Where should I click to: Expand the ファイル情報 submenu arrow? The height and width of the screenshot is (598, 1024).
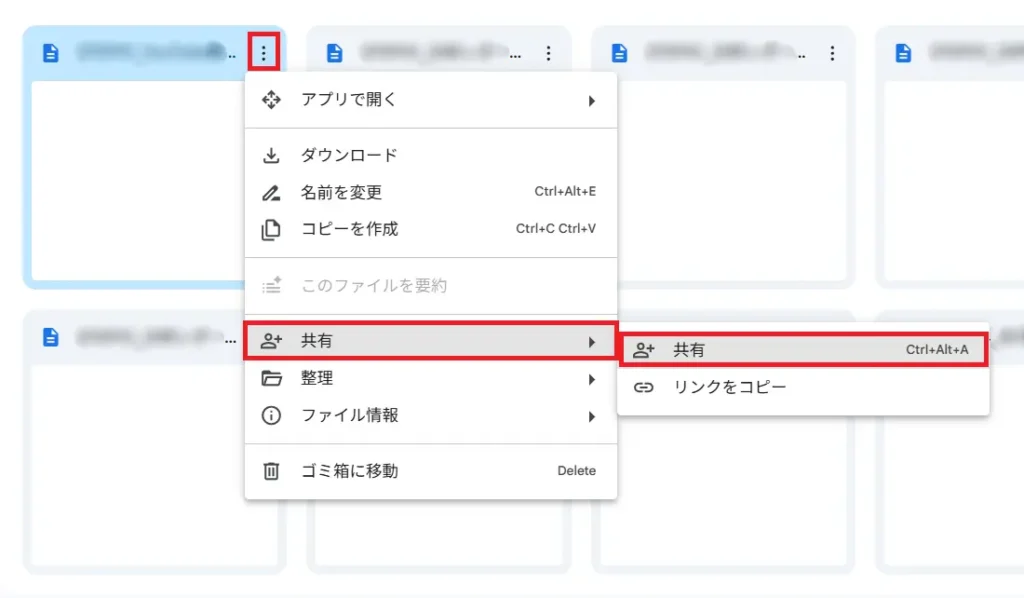point(592,415)
